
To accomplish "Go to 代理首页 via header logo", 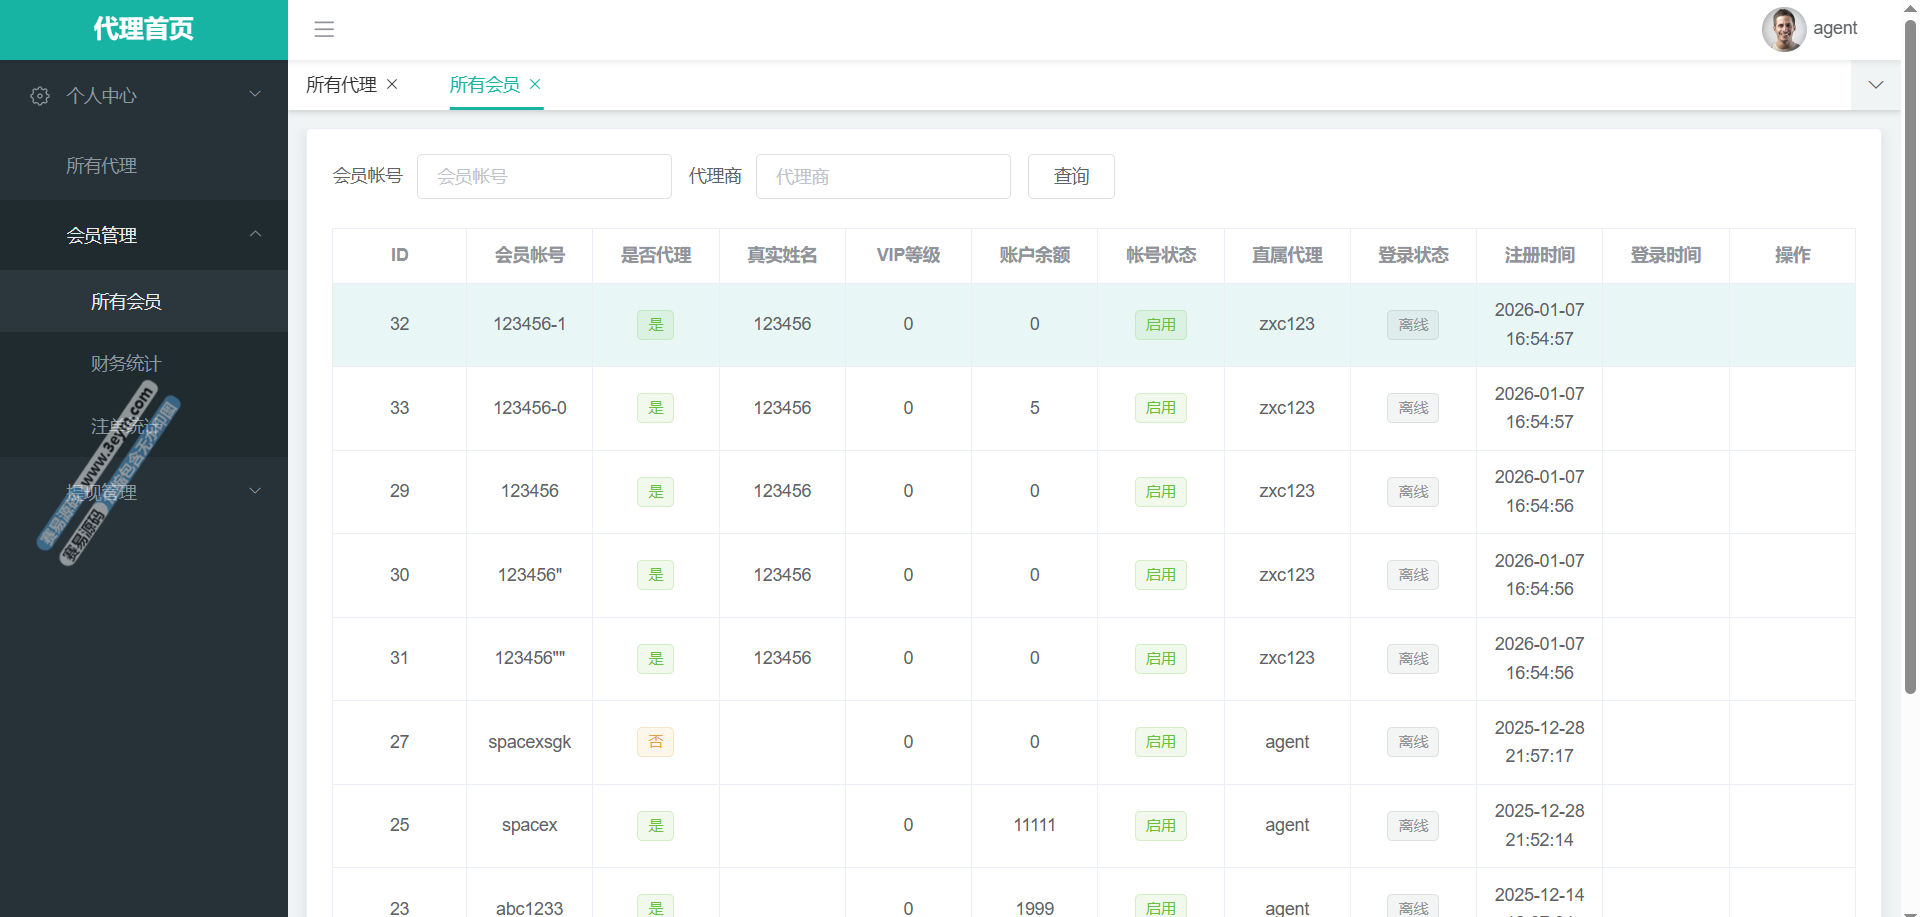I will point(144,29).
